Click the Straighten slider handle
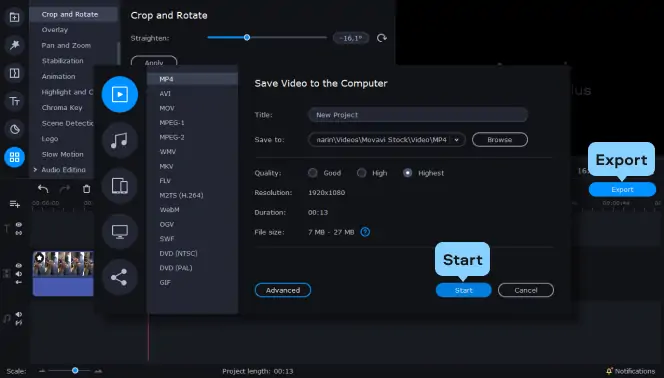 coord(247,38)
